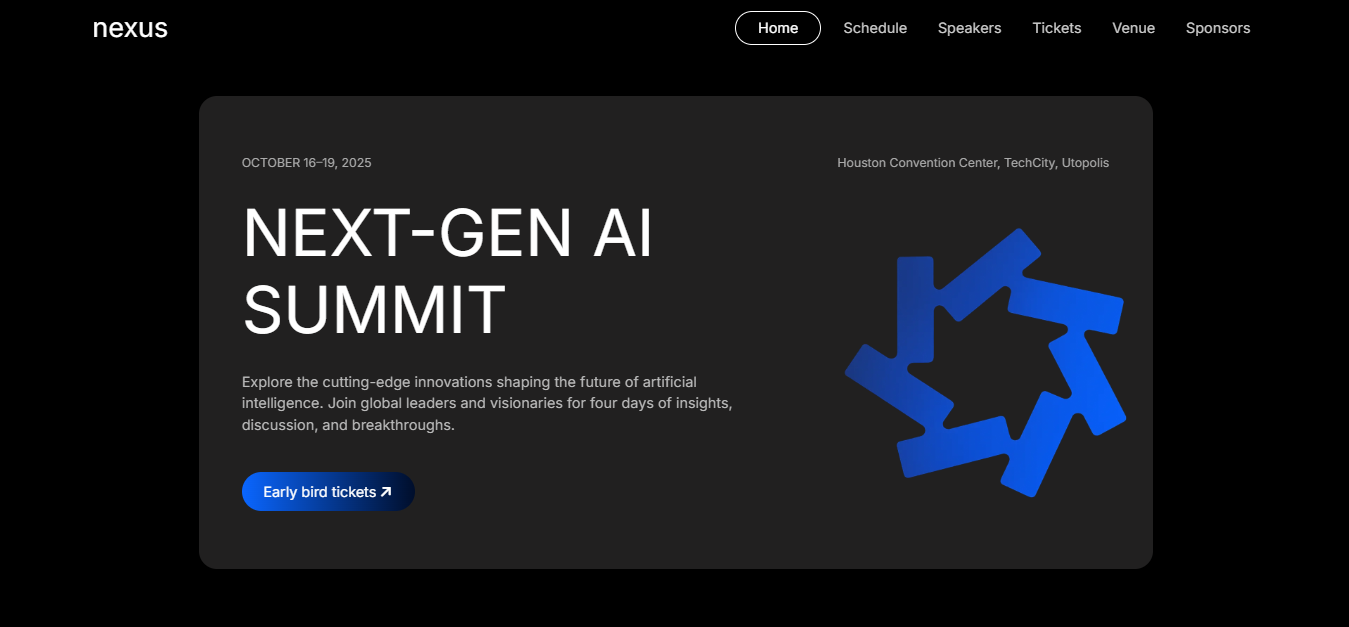Click the word SUMMIT in the headline

[375, 310]
